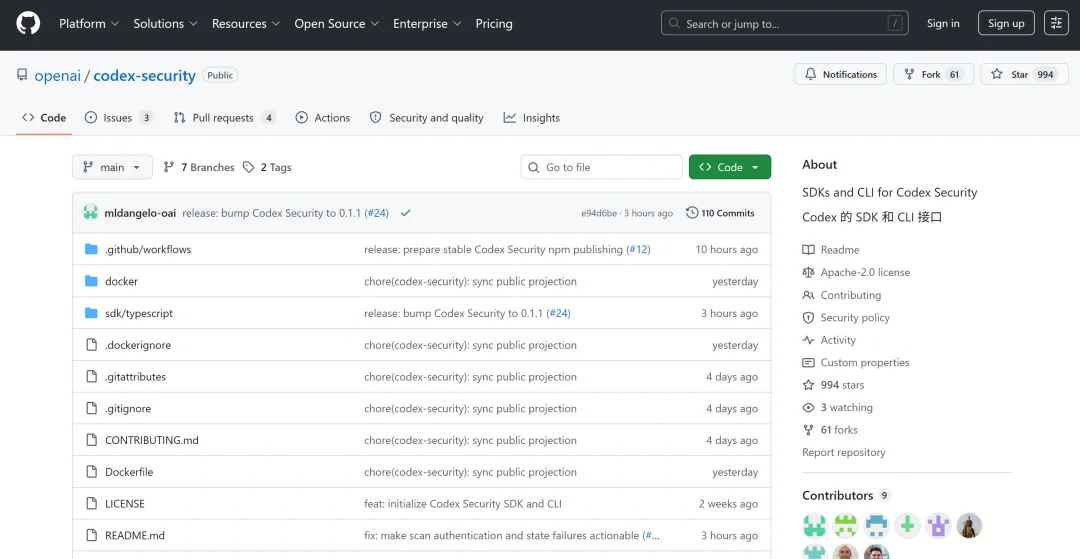The width and height of the screenshot is (1080, 559).
Task: Click the green plus-sign contributor avatar
Action: [x=908, y=525]
